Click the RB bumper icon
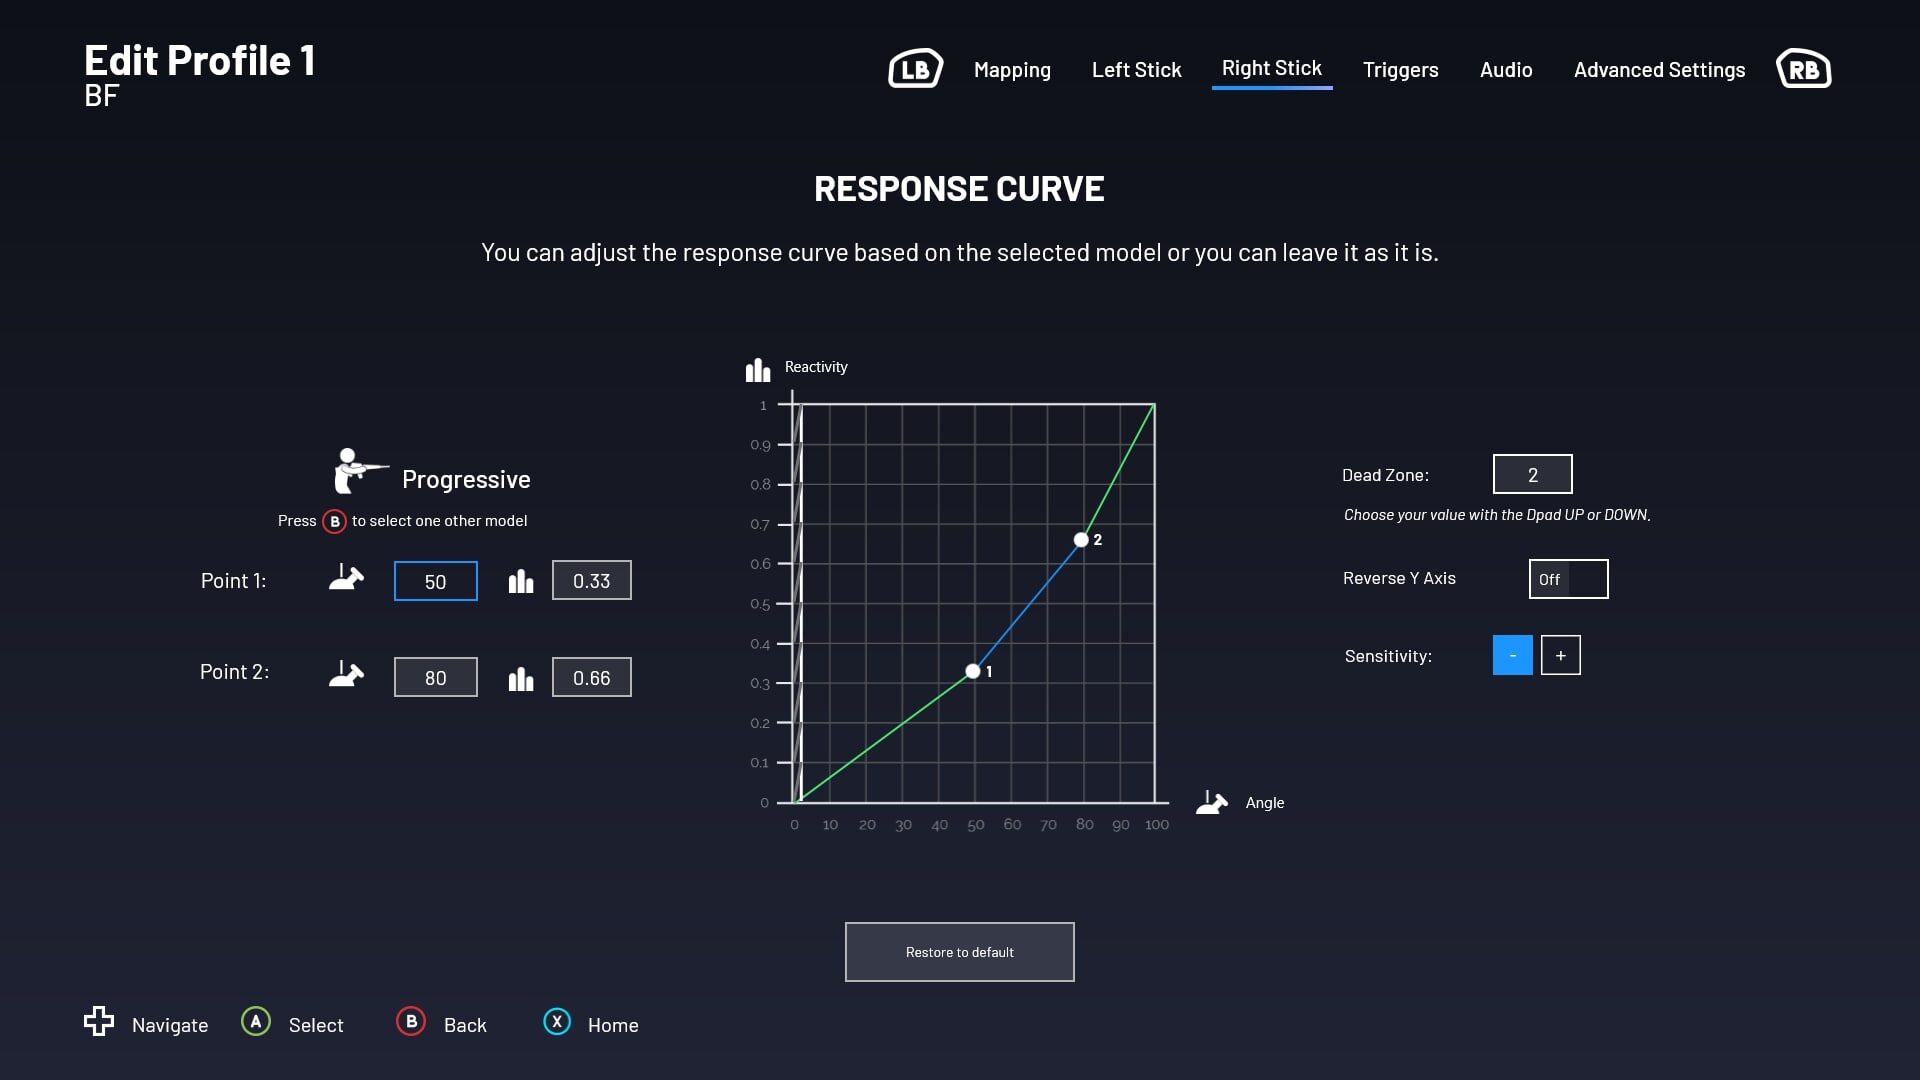The height and width of the screenshot is (1080, 1920). coord(1803,69)
